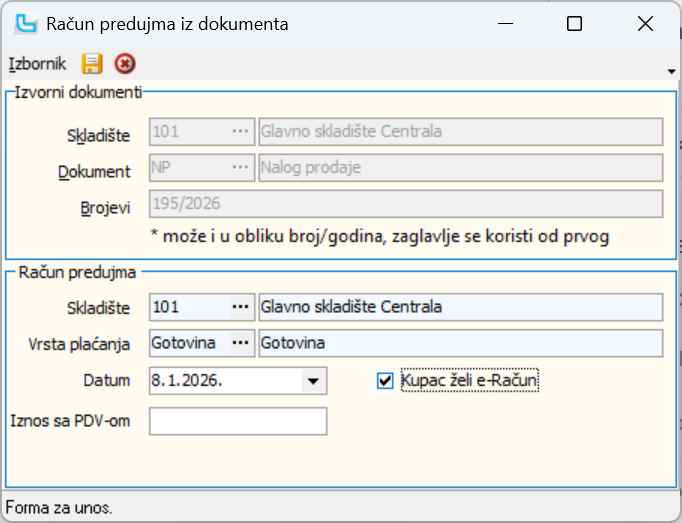
Task: Open the Izbornik menu
Action: pyautogui.click(x=37, y=64)
